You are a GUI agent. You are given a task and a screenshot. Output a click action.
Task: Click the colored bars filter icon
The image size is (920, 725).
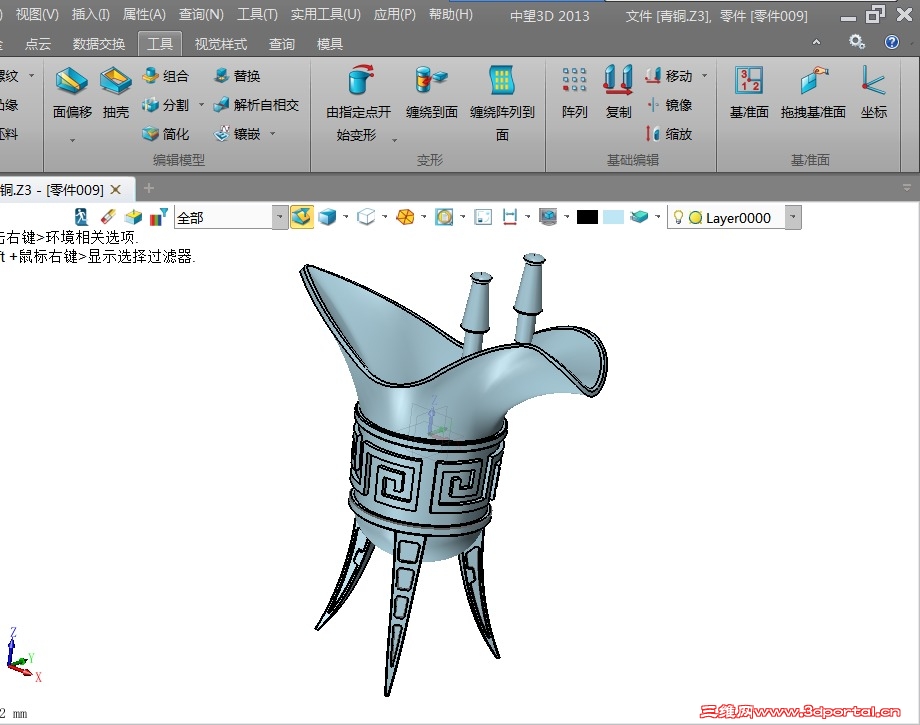tap(158, 217)
